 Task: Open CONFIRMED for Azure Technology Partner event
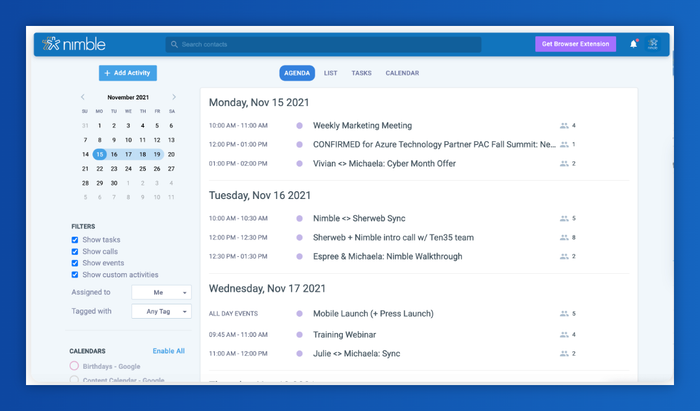coord(434,145)
